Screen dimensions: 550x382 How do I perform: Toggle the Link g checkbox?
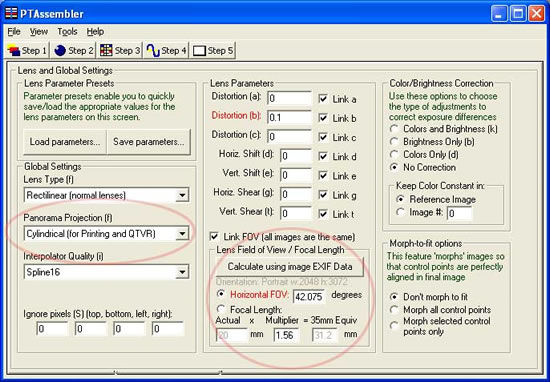323,195
